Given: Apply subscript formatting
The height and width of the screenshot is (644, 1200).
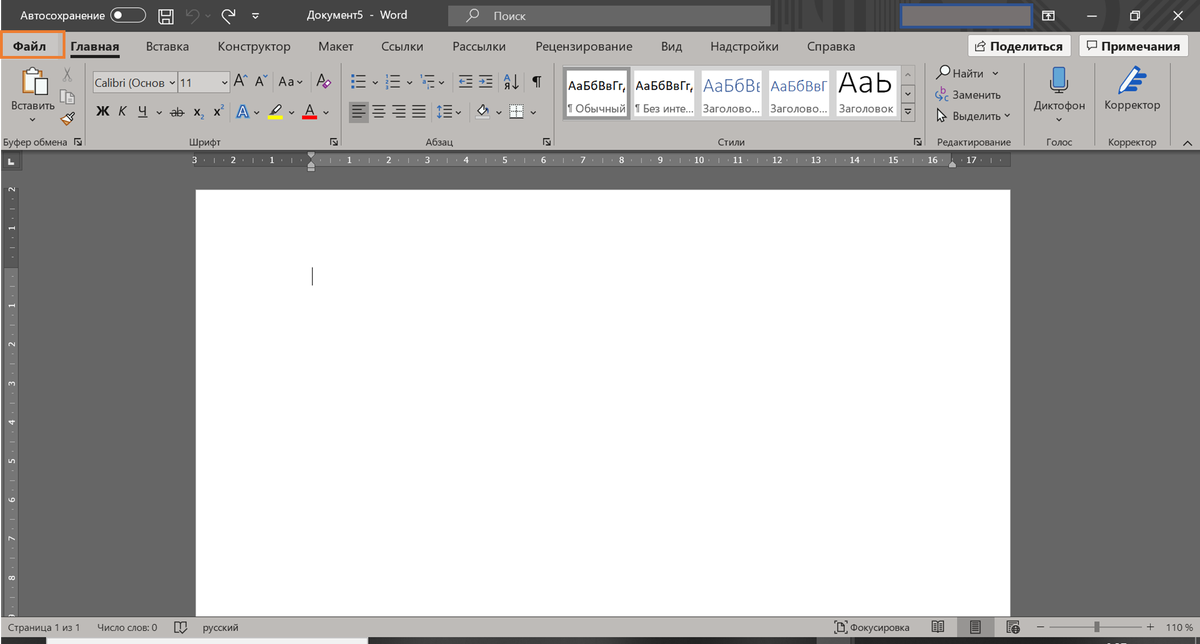Looking at the screenshot, I should coord(198,112).
